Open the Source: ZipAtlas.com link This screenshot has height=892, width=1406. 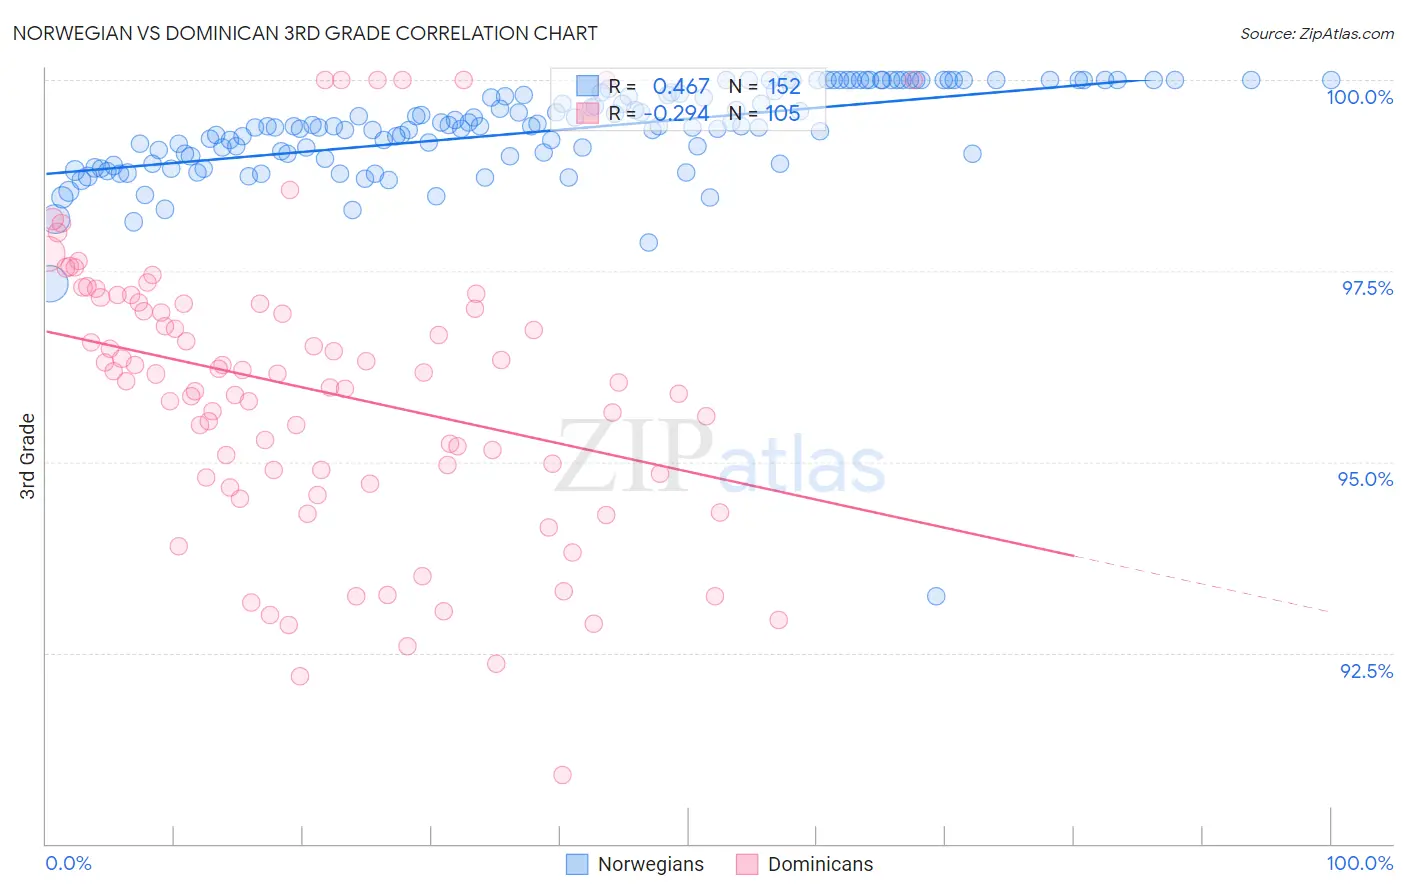(x=1317, y=33)
